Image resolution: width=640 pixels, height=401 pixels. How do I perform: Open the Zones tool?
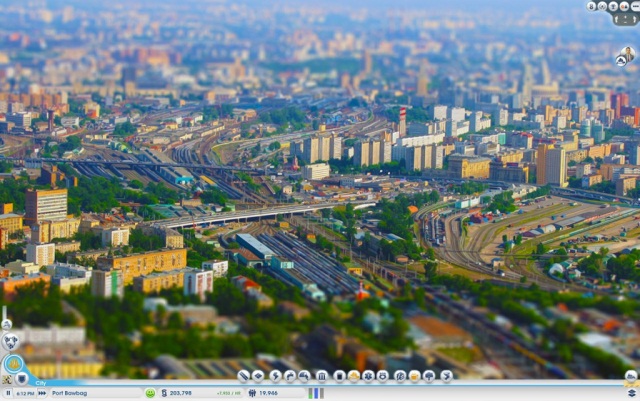tap(258, 376)
